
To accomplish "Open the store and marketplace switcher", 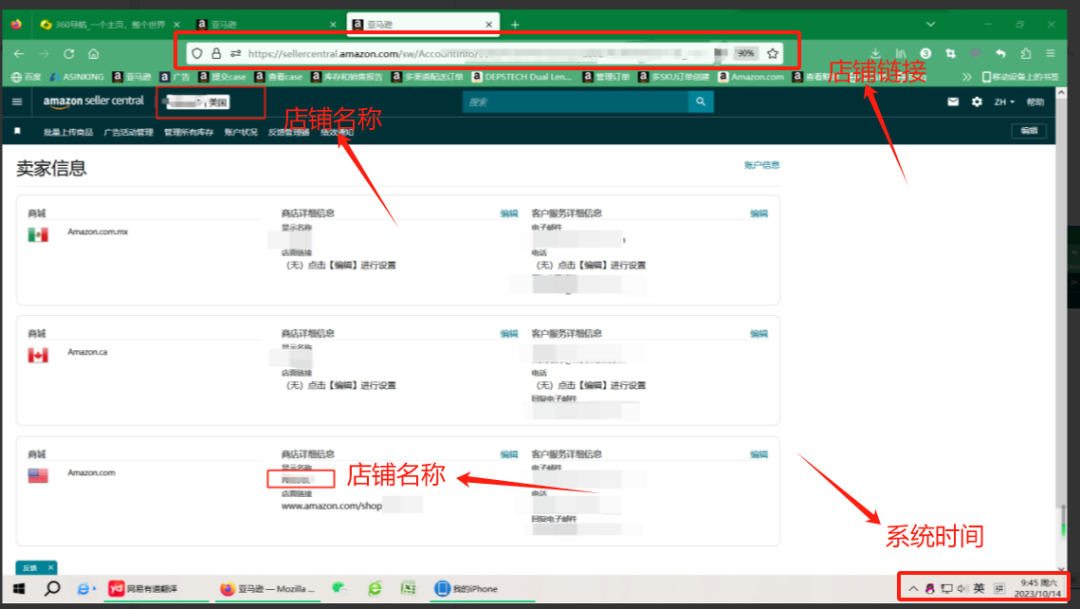I will pos(198,102).
